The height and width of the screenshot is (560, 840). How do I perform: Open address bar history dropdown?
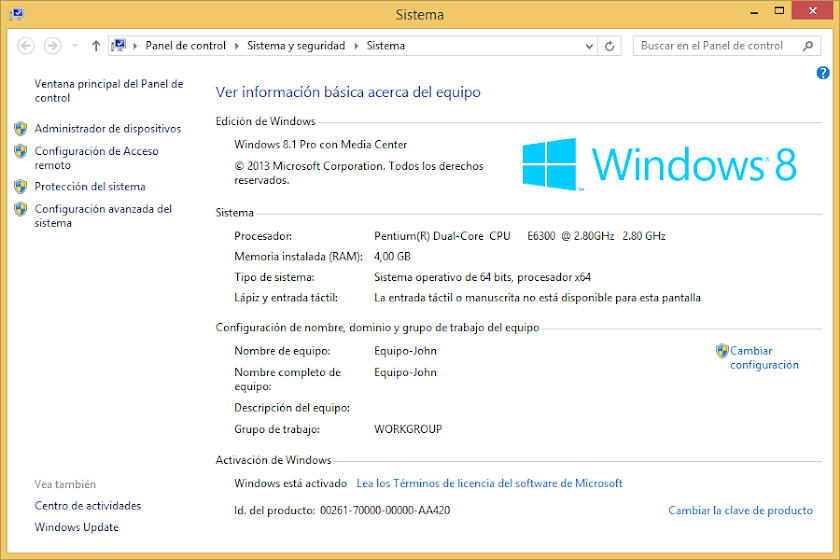(589, 46)
